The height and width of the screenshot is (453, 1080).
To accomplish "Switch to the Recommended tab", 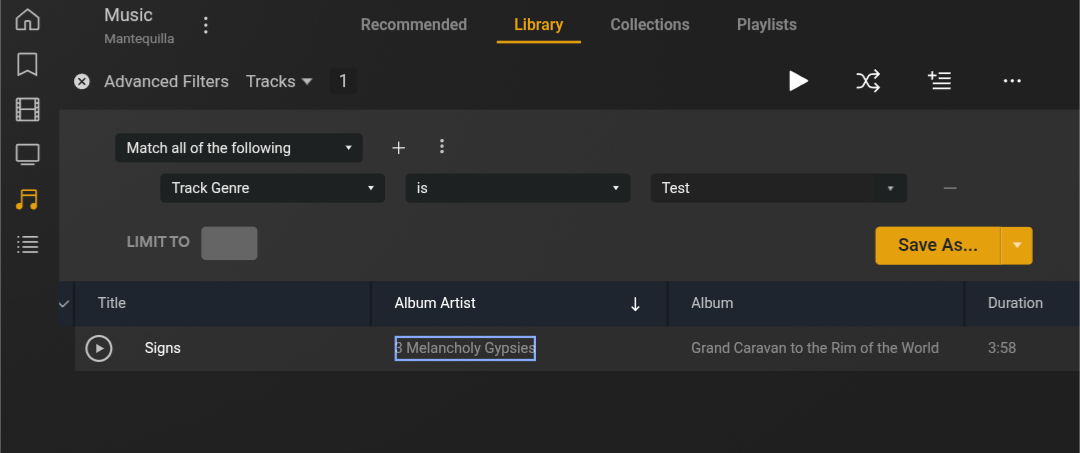I will [x=413, y=25].
